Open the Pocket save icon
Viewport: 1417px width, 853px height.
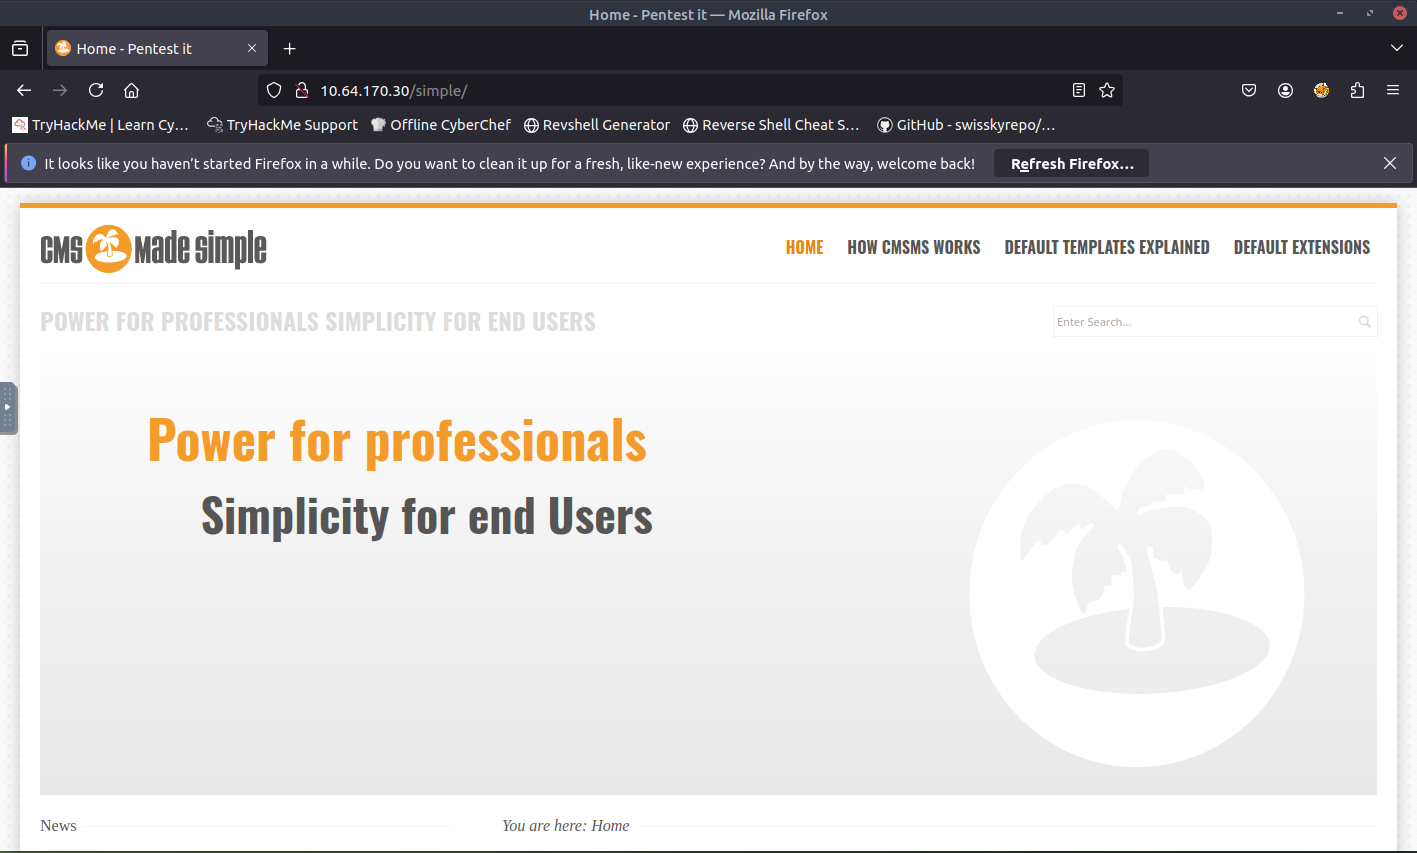click(x=1249, y=90)
